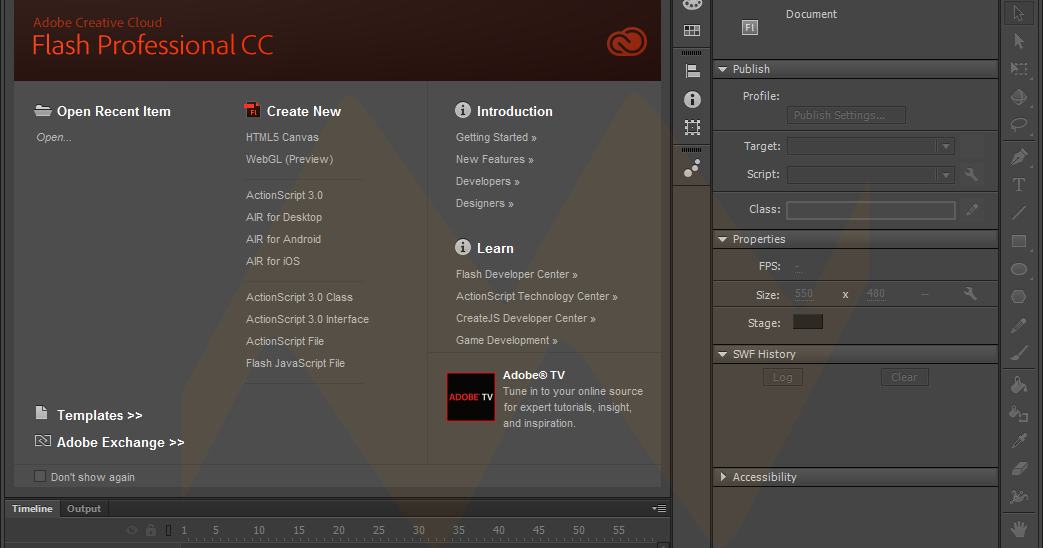Select the Hand tool
The height and width of the screenshot is (548, 1043).
click(1018, 529)
